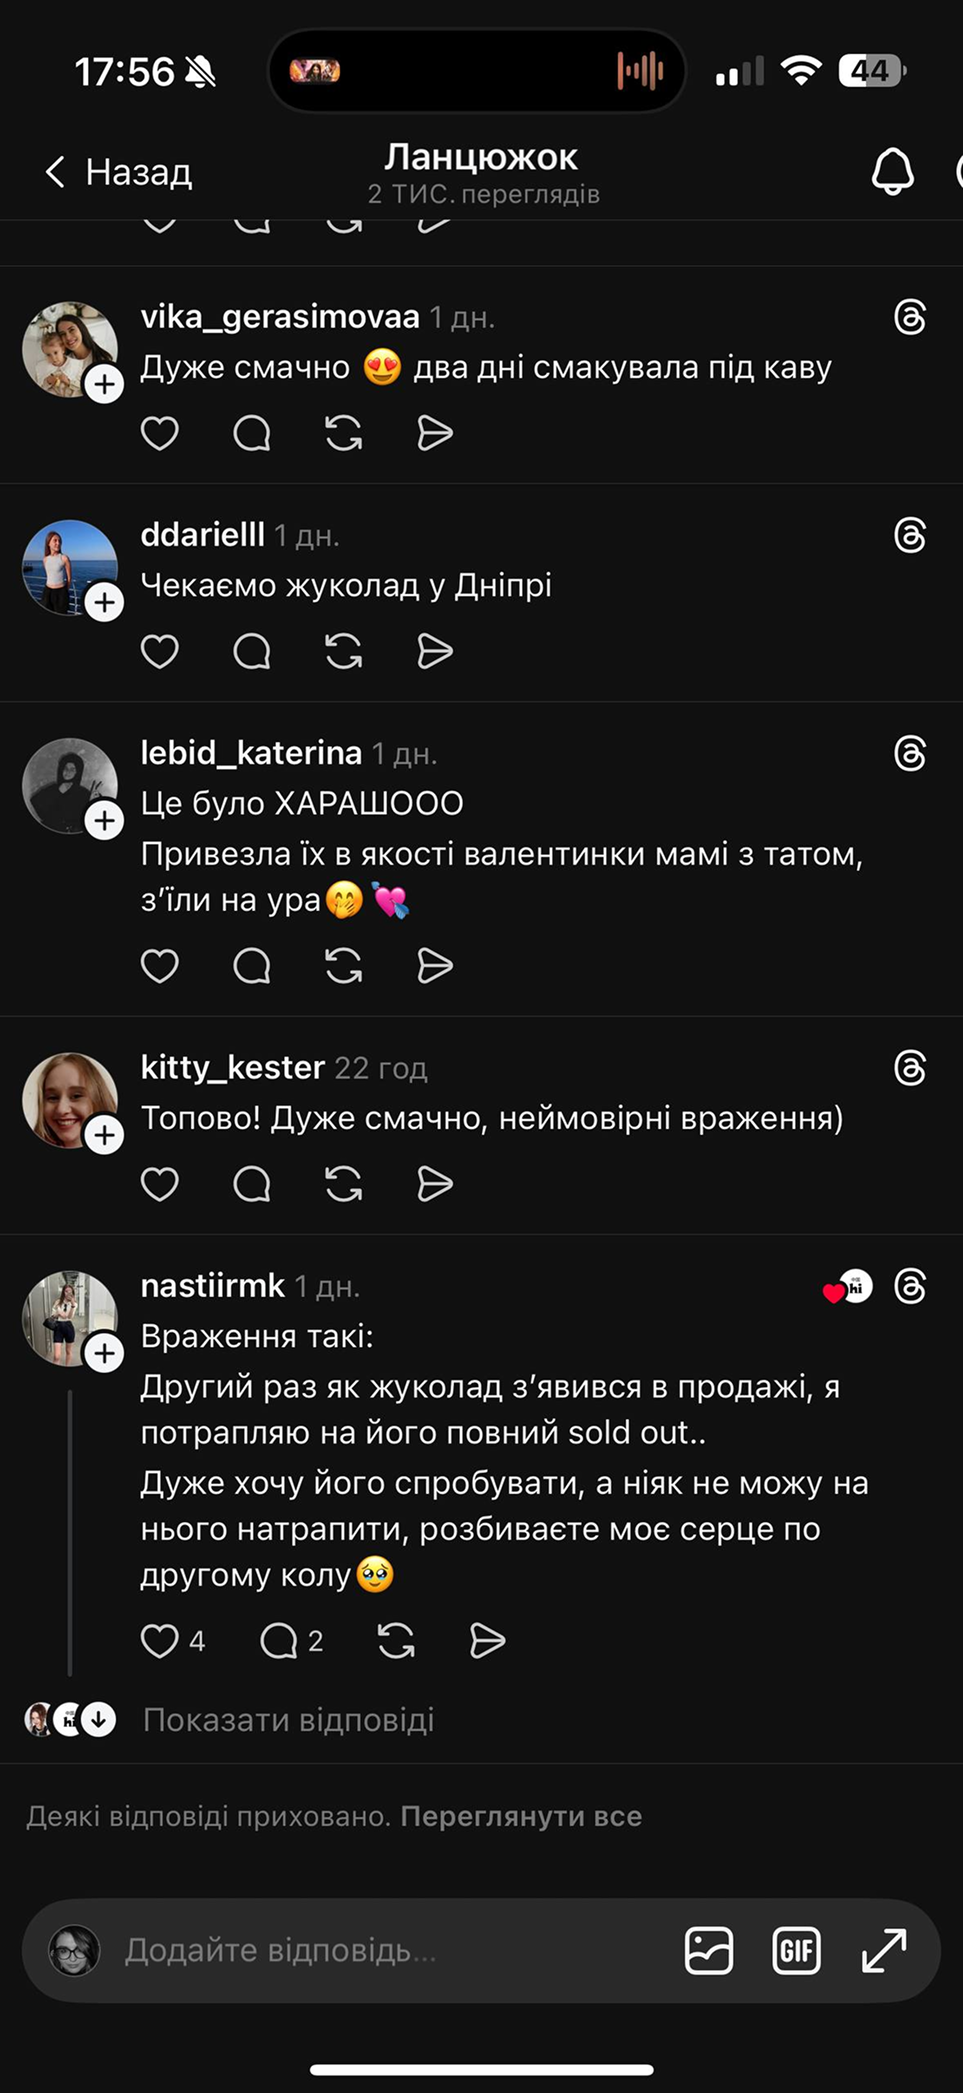Follow ddarielll using the plus badge
The height and width of the screenshot is (2093, 963).
click(x=104, y=602)
